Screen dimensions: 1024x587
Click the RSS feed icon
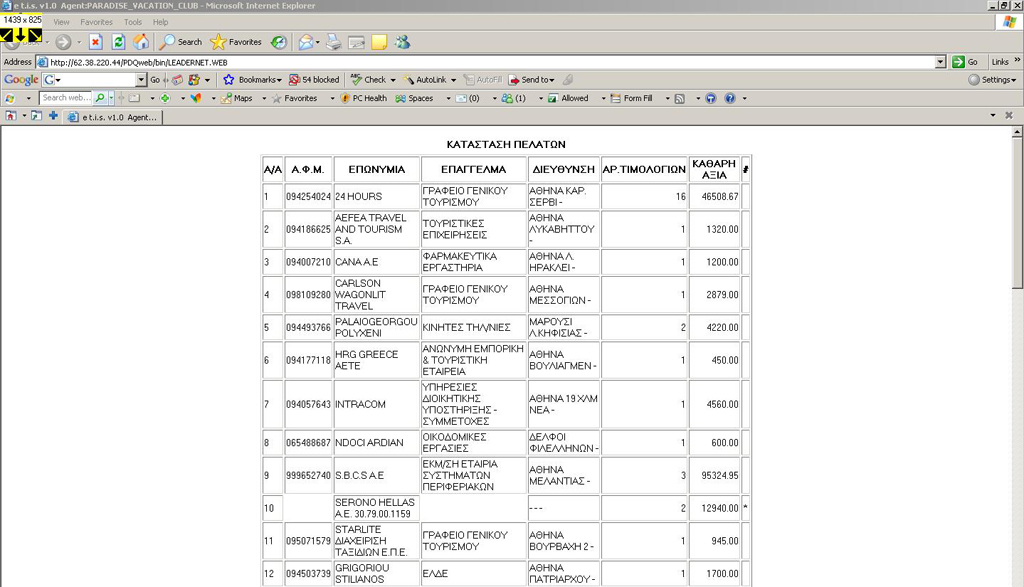pos(680,99)
